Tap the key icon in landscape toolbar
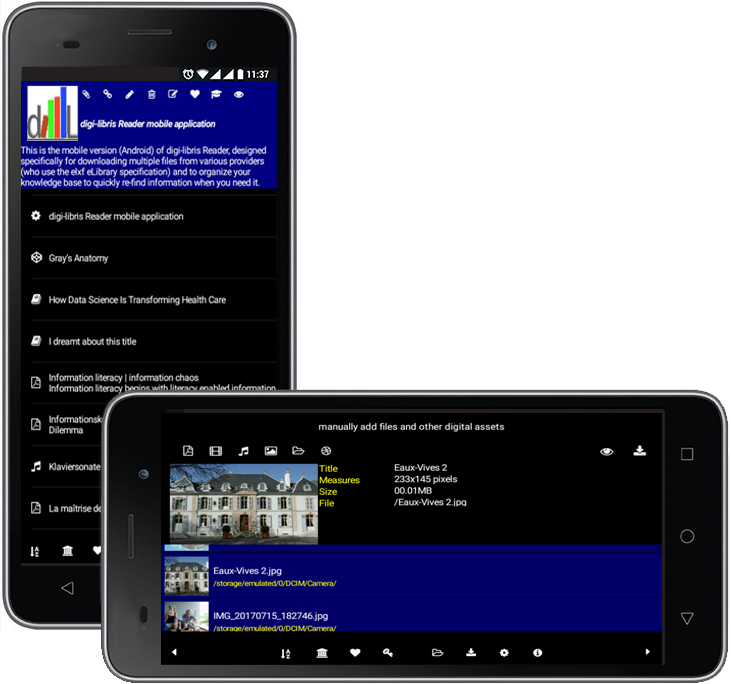Screen dimensions: 731x684 pyautogui.click(x=388, y=653)
